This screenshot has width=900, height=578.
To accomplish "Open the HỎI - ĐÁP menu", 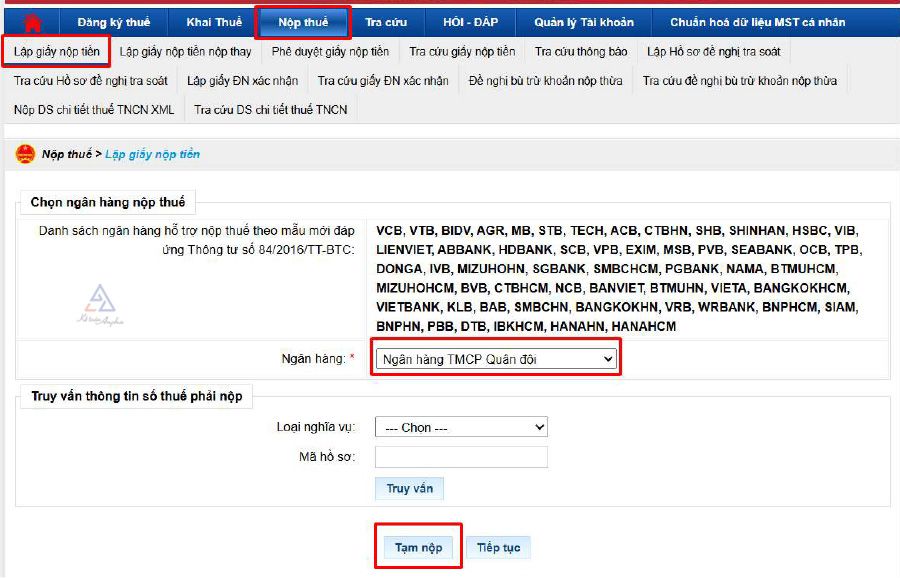I will pyautogui.click(x=470, y=22).
